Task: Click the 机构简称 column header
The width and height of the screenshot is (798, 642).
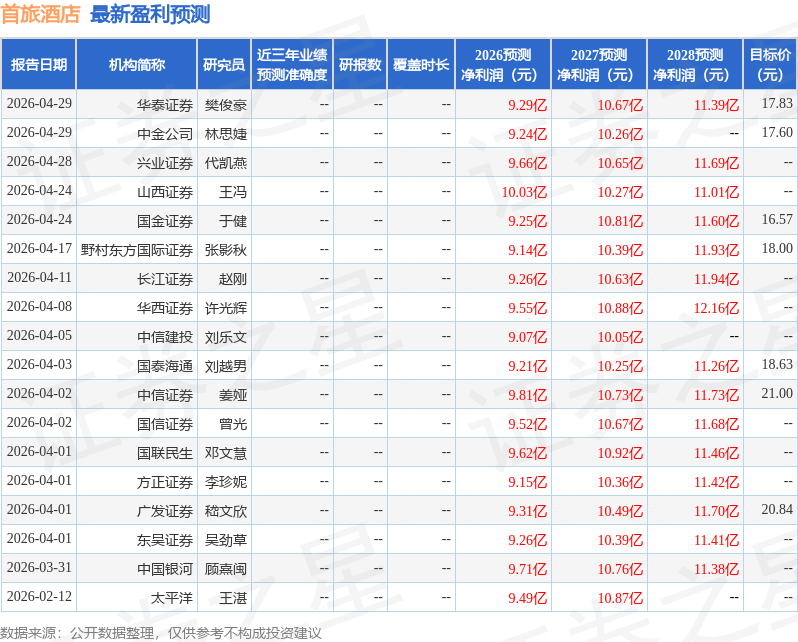Action: point(136,65)
